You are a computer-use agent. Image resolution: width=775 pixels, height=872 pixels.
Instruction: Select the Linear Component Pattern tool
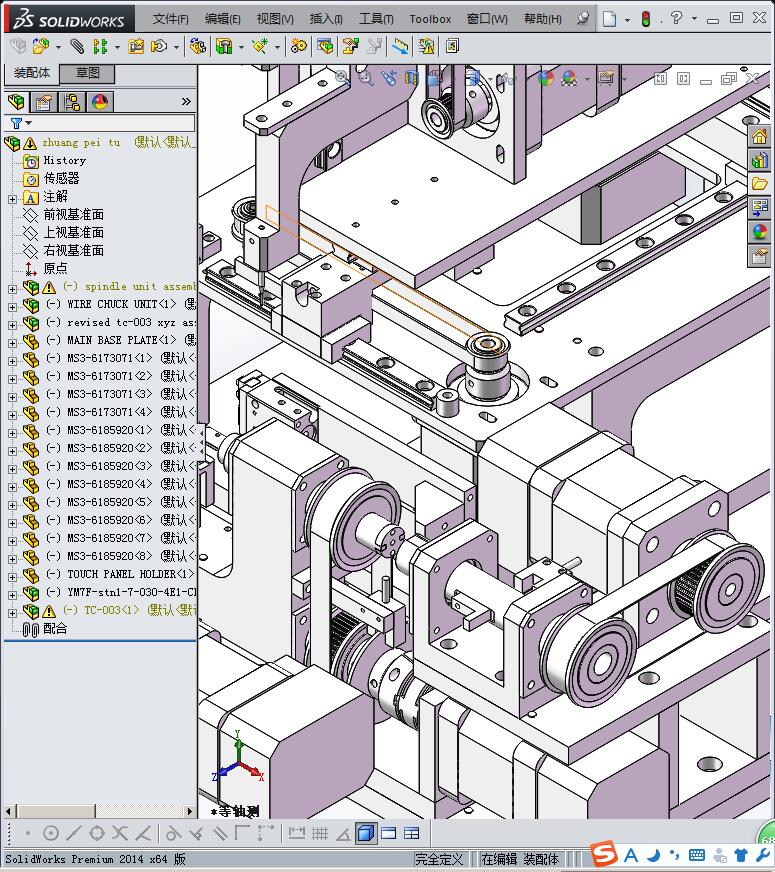pos(100,46)
